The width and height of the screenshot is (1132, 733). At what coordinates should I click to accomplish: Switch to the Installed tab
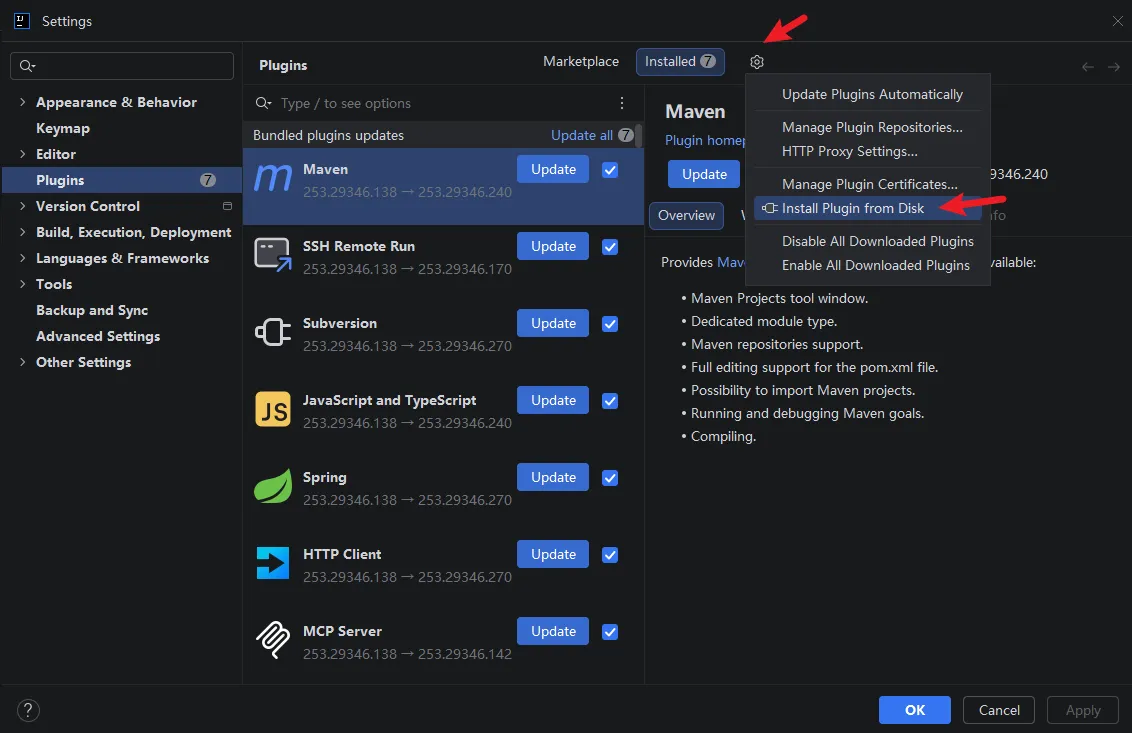(679, 61)
